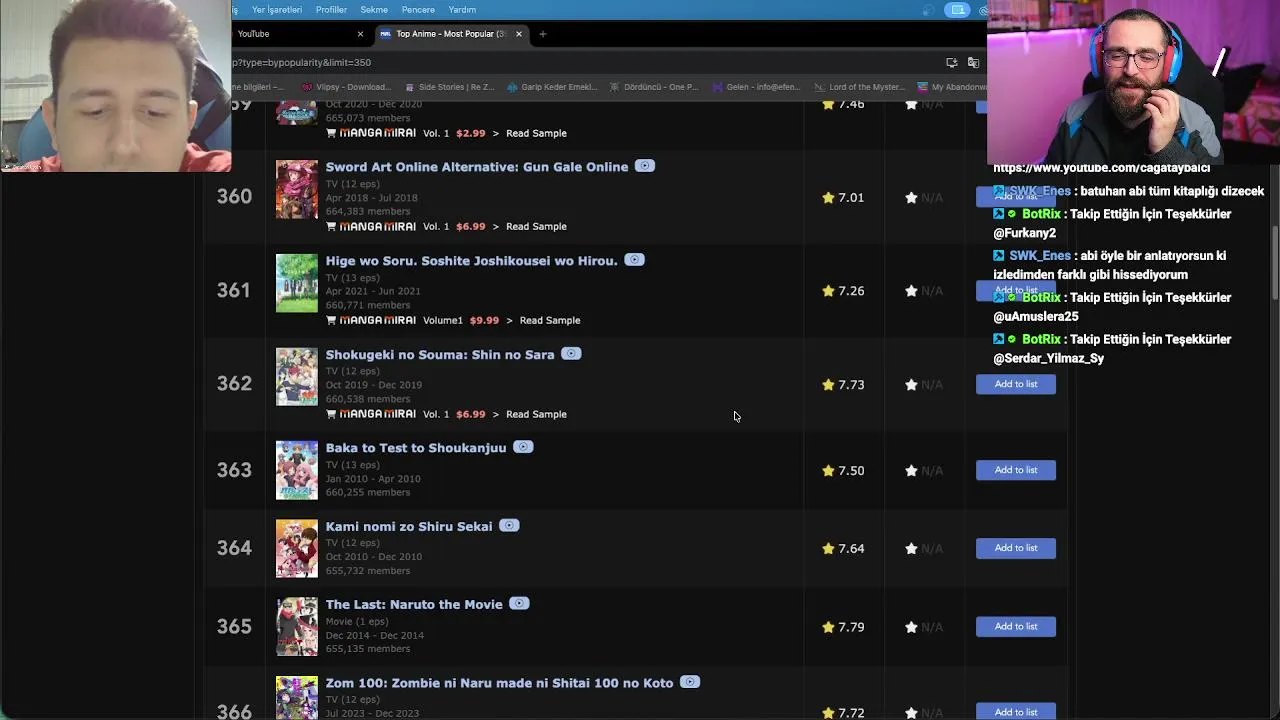
Task: Add Baka to Test to list
Action: 1016,470
